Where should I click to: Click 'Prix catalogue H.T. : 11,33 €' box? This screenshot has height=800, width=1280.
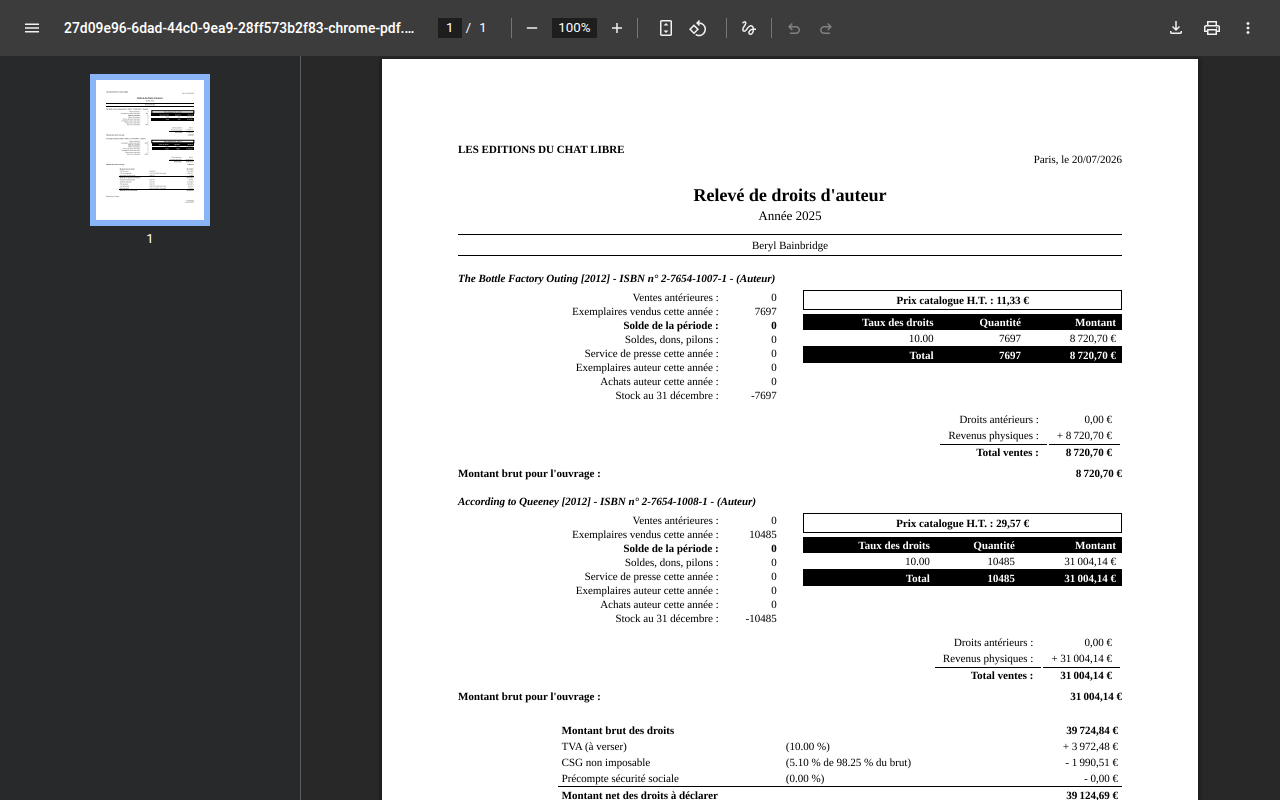[x=962, y=300]
